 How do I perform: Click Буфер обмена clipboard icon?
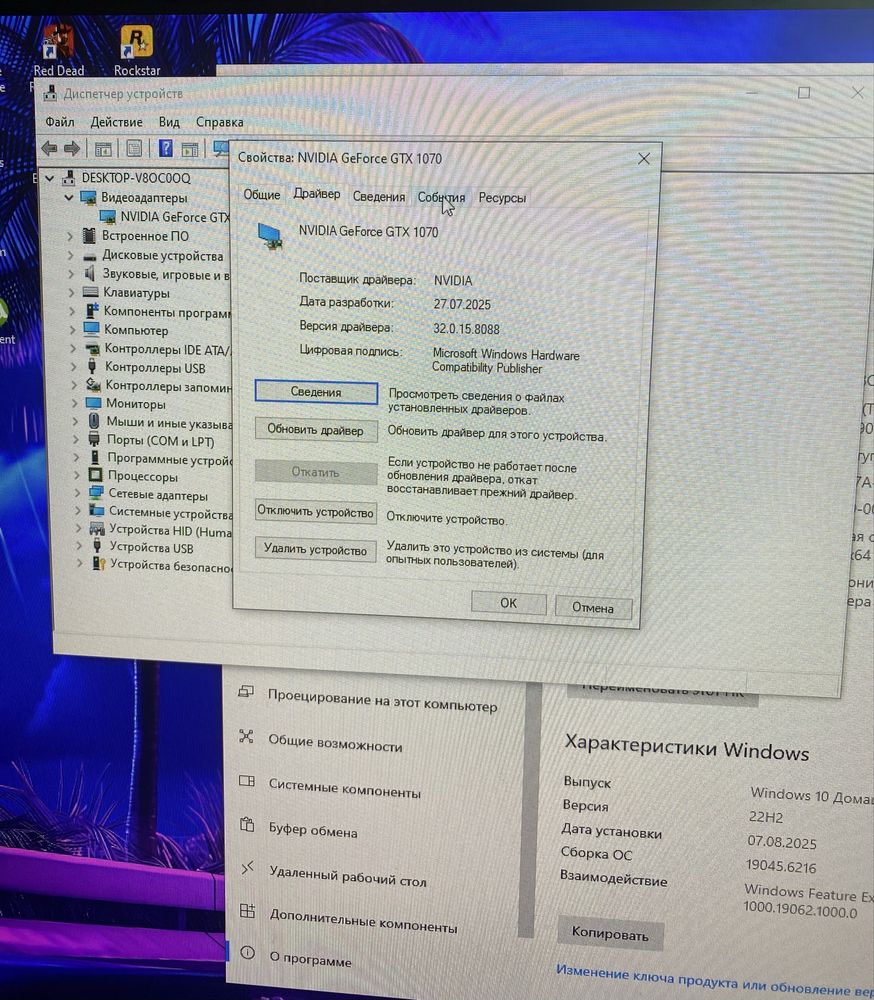tap(246, 823)
